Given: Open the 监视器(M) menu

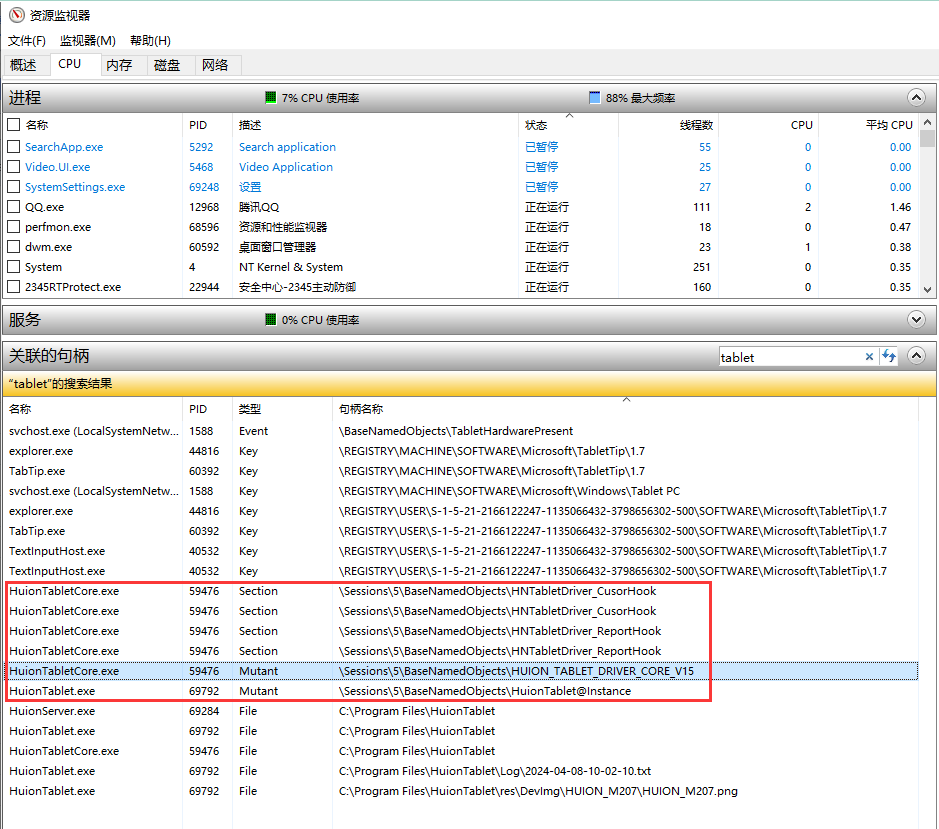Looking at the screenshot, I should pos(87,41).
